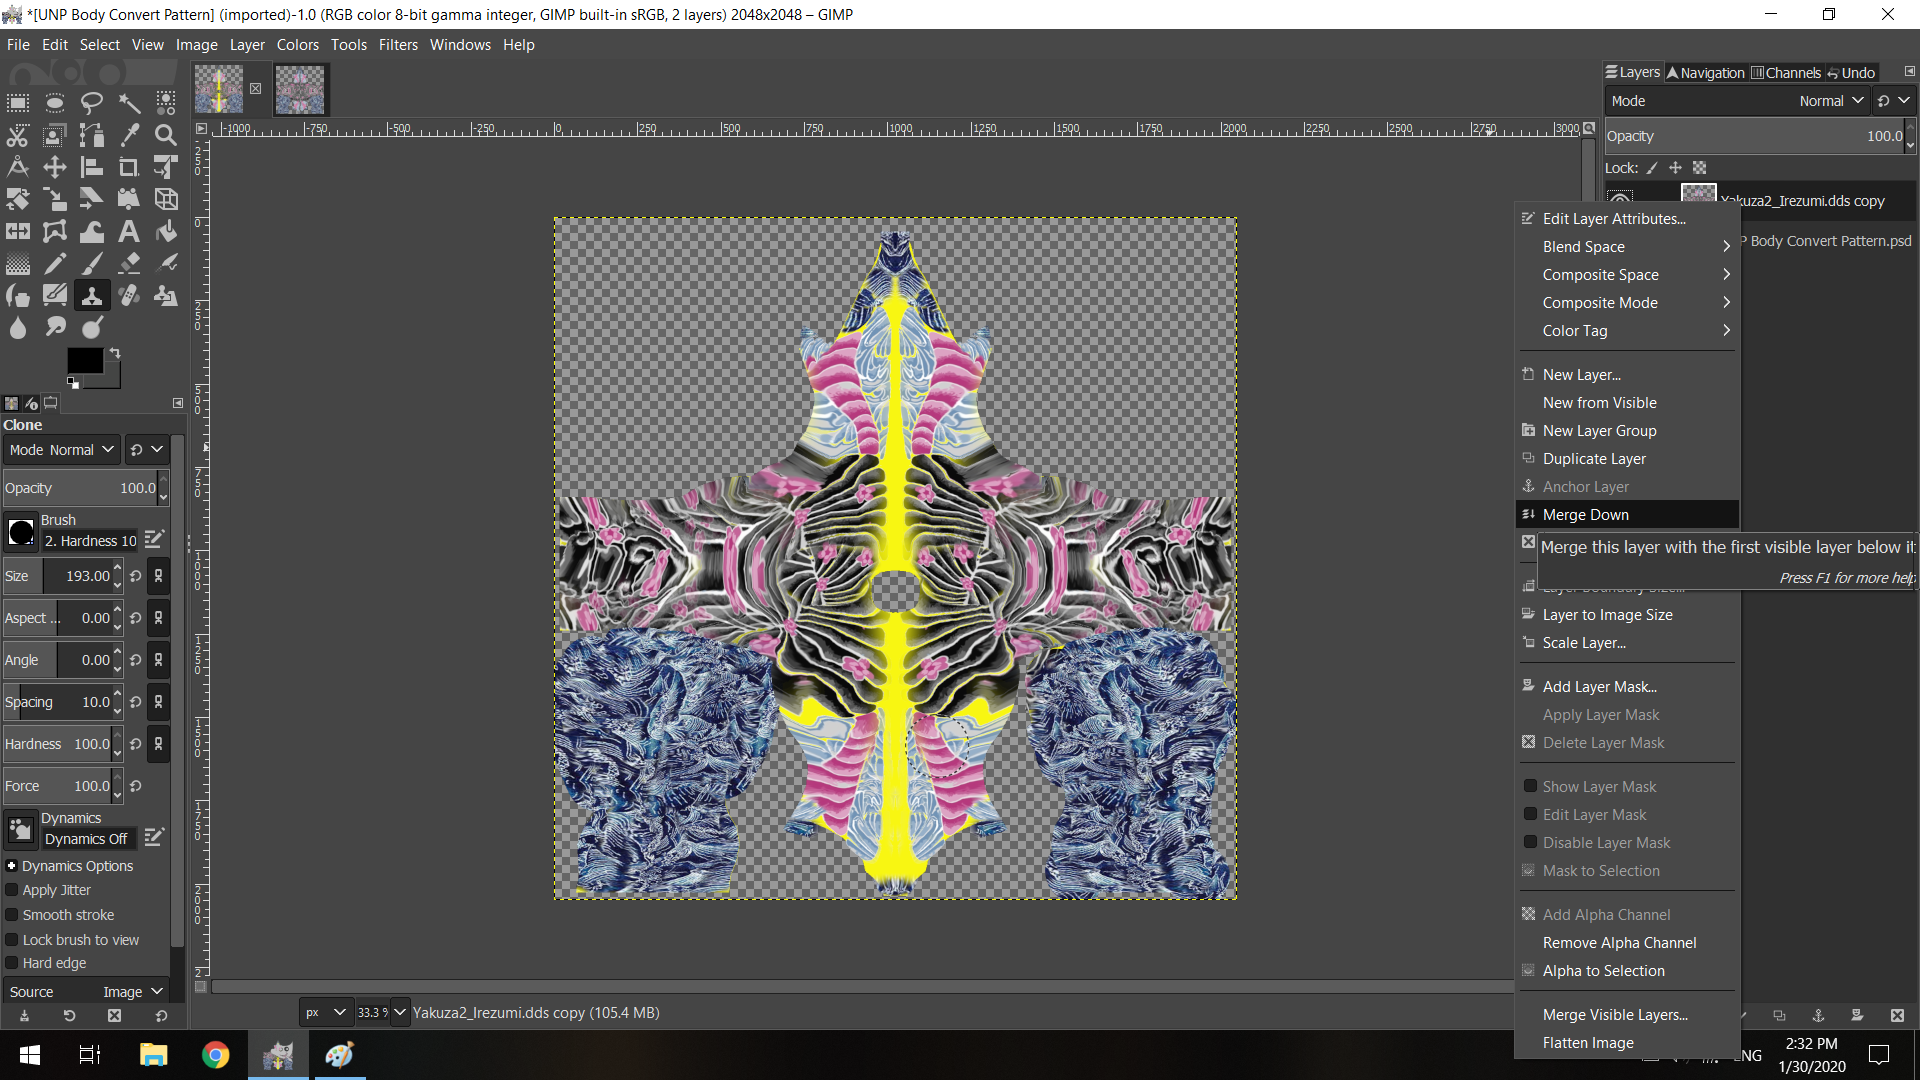Select the Free Select lasso tool
The width and height of the screenshot is (1920, 1080).
tap(92, 103)
